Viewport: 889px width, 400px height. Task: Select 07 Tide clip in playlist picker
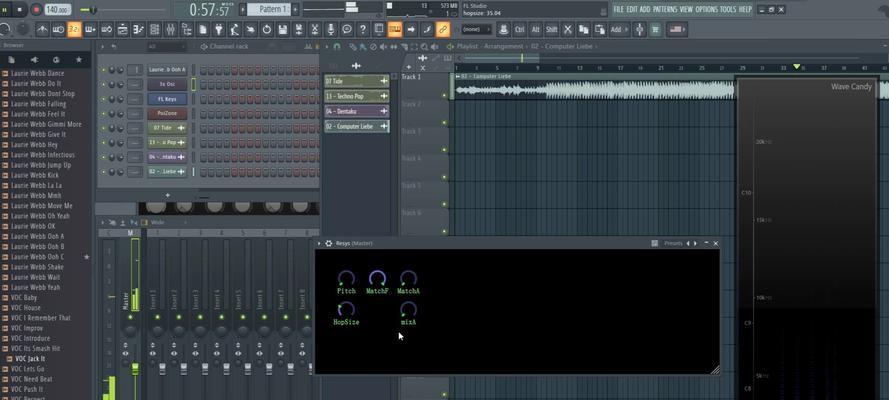point(357,82)
